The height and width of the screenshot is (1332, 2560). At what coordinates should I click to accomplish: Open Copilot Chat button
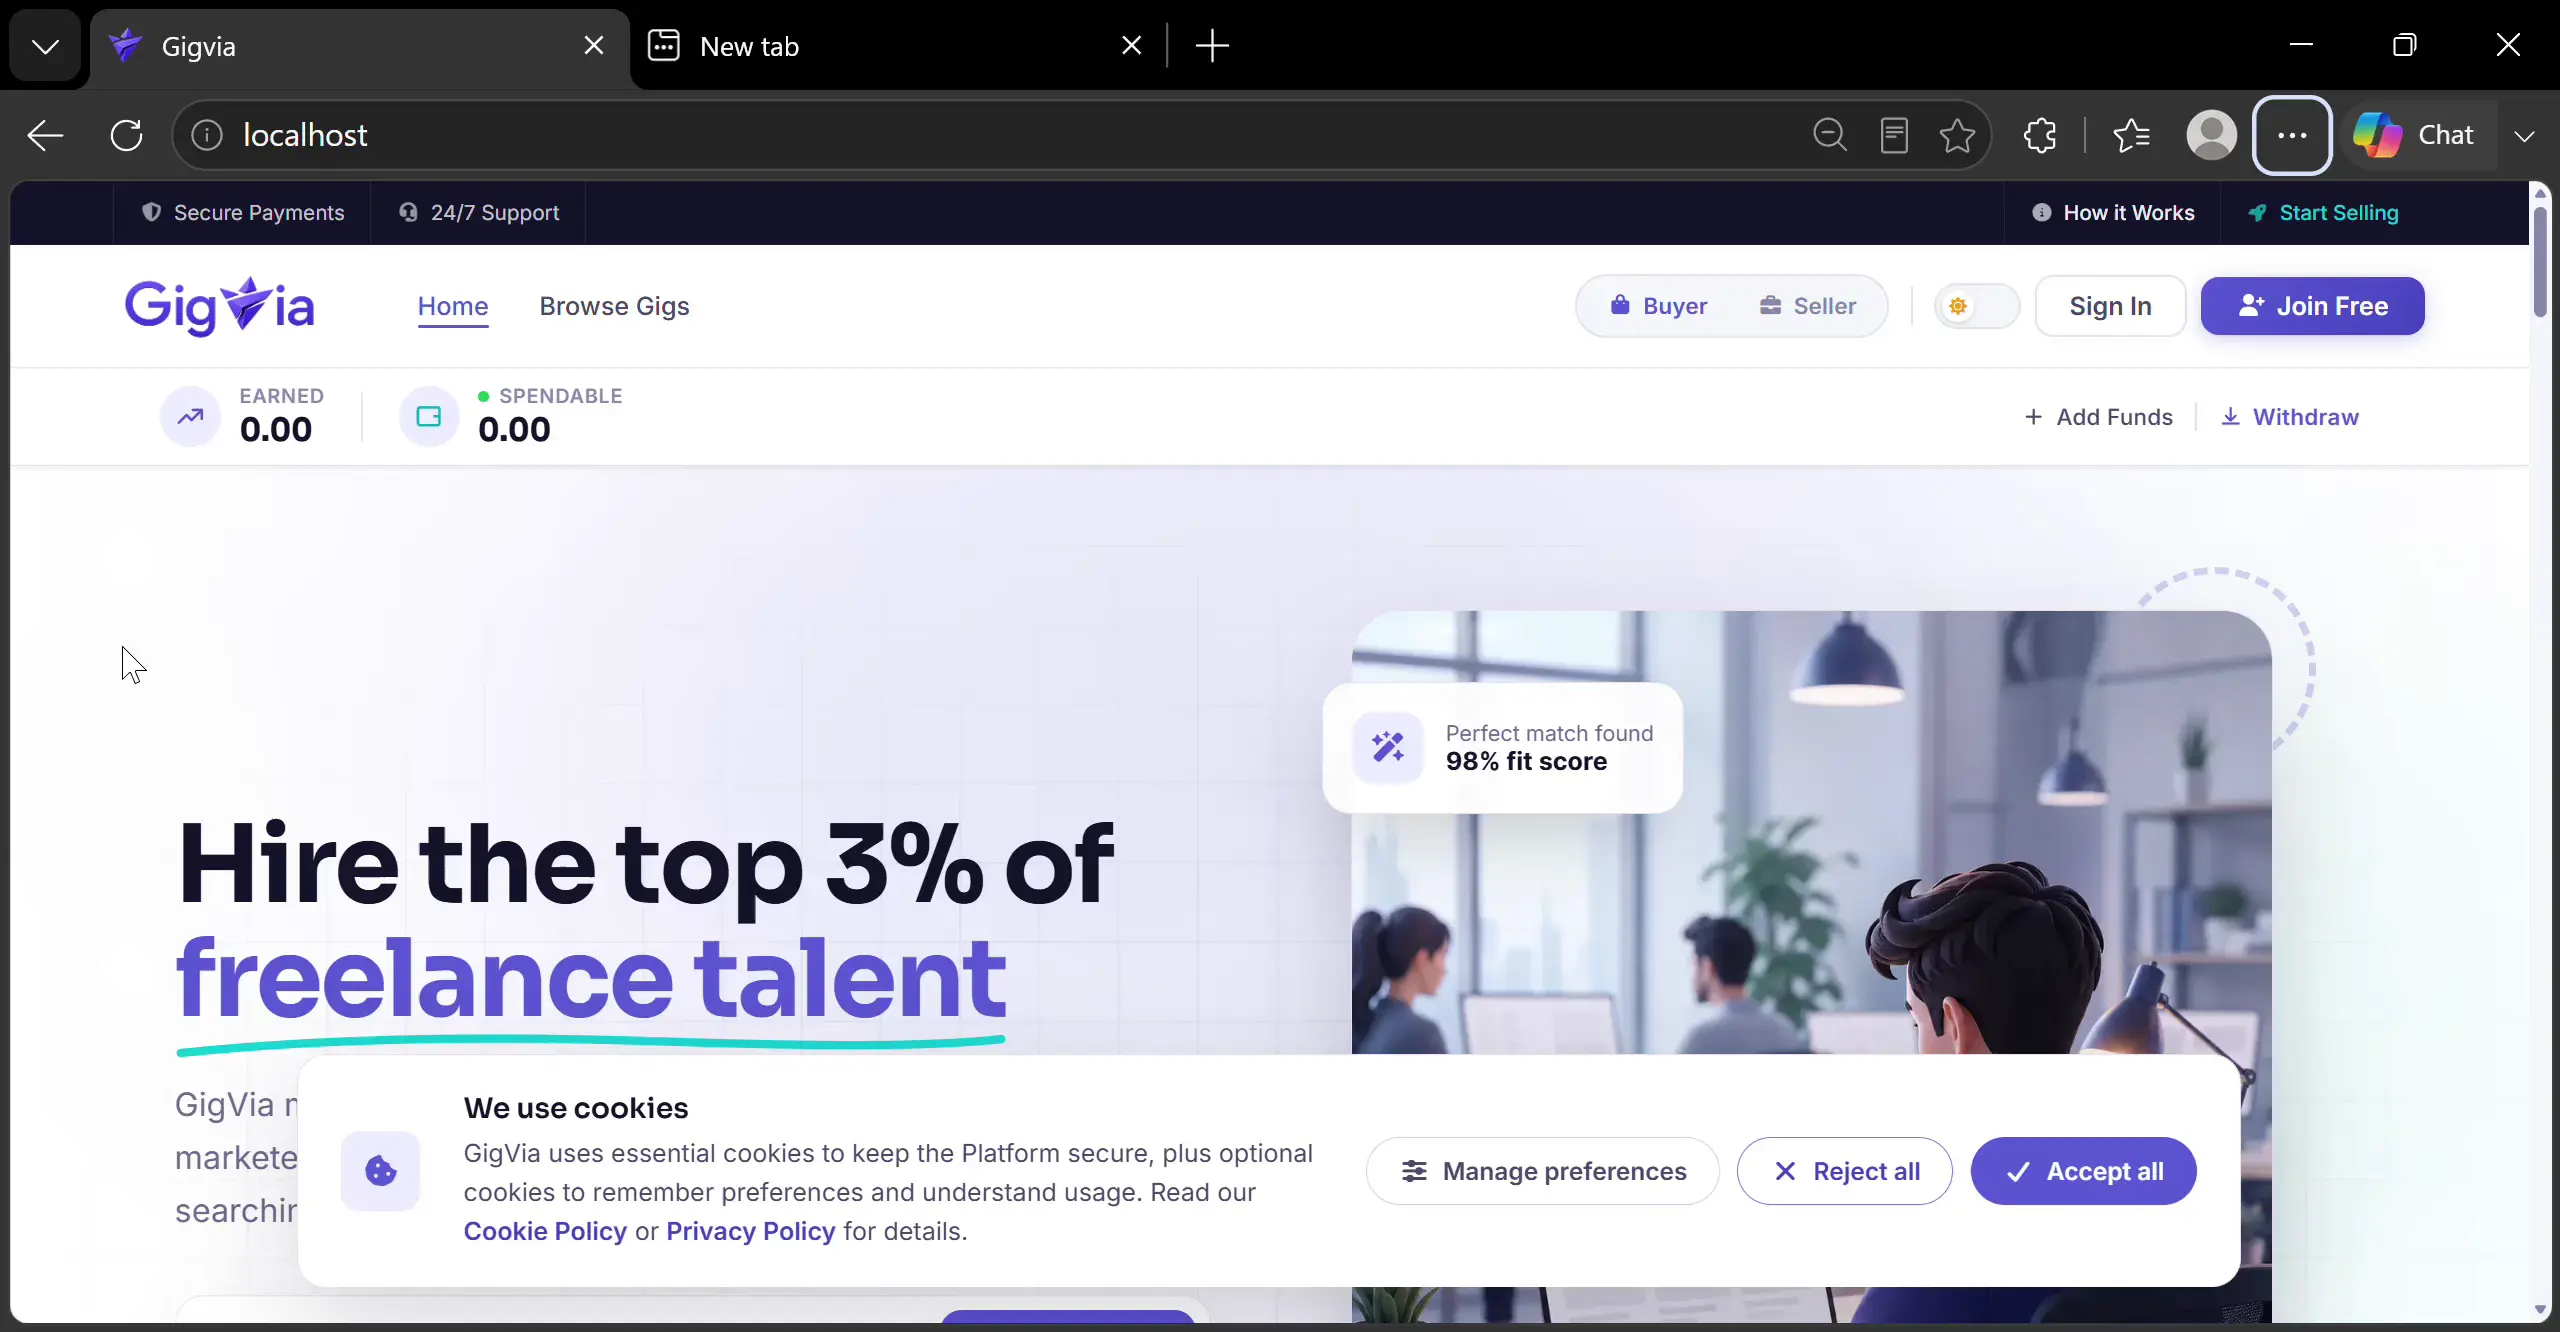[x=2414, y=135]
